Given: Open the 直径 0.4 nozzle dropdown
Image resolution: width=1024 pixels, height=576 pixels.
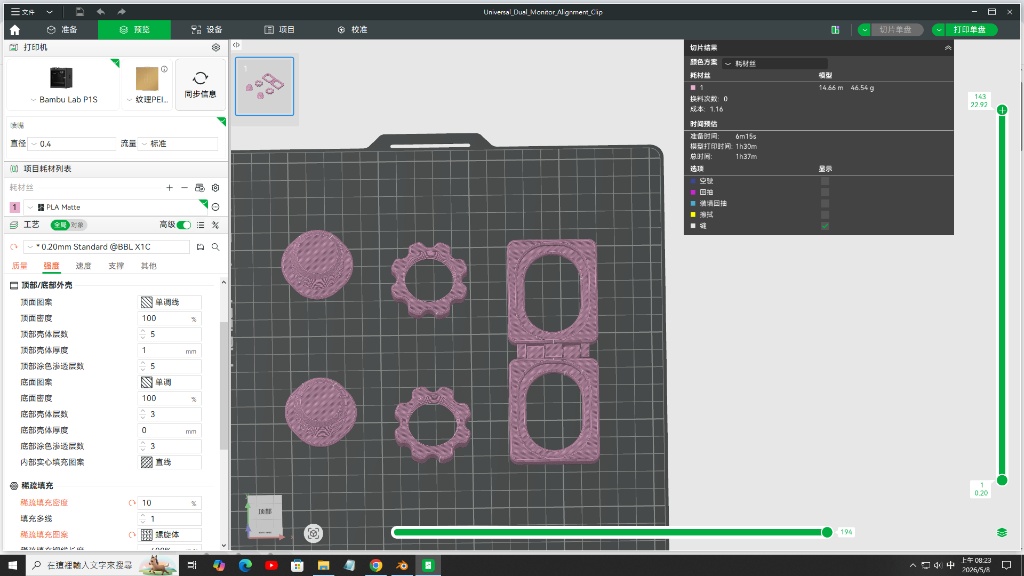Looking at the screenshot, I should (x=72, y=144).
